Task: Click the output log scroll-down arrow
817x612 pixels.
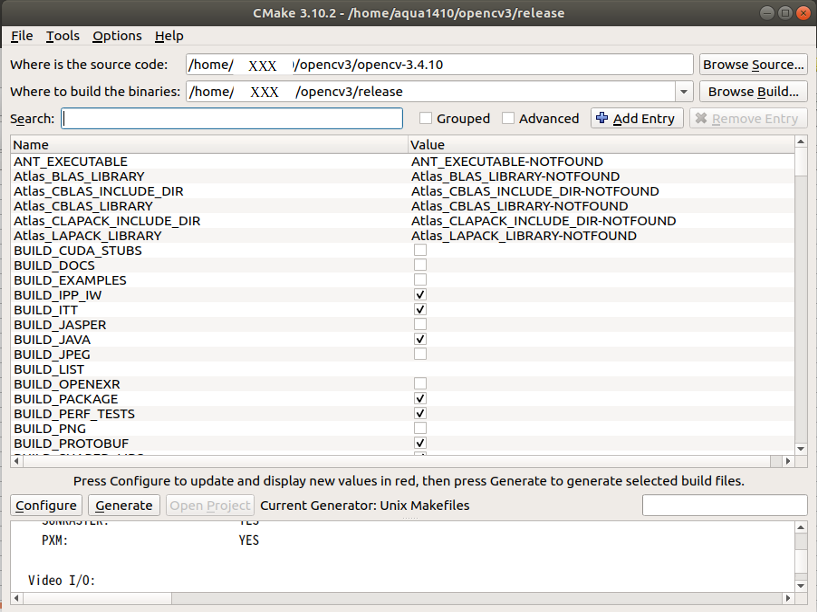Action: click(801, 586)
